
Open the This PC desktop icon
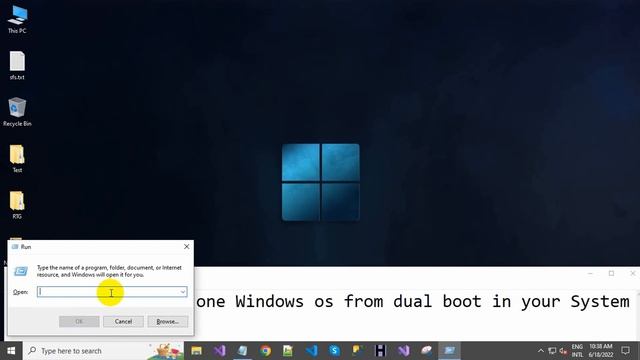click(17, 20)
